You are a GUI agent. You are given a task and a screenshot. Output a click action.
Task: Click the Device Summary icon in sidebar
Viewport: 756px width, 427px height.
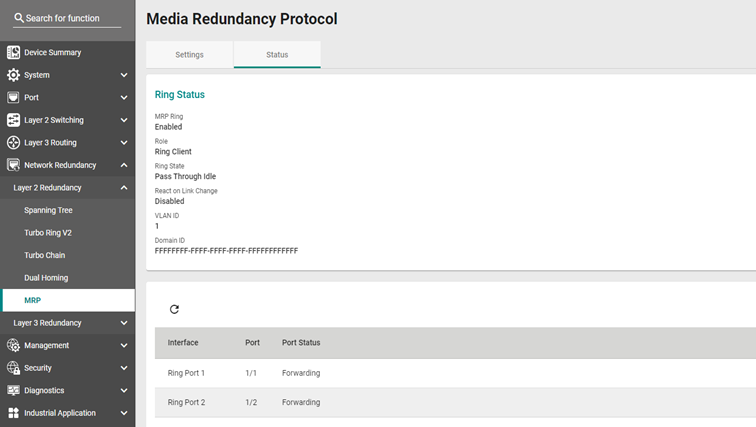point(14,52)
